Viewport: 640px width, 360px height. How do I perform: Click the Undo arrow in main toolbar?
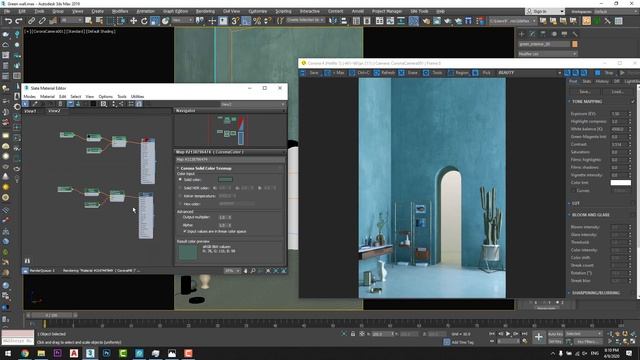(8, 20)
